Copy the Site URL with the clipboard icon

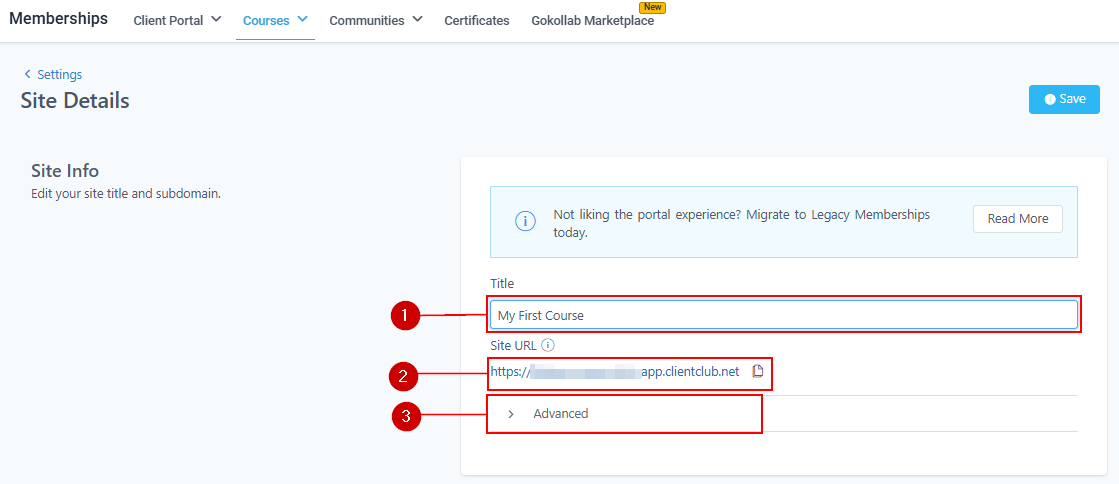pos(757,371)
